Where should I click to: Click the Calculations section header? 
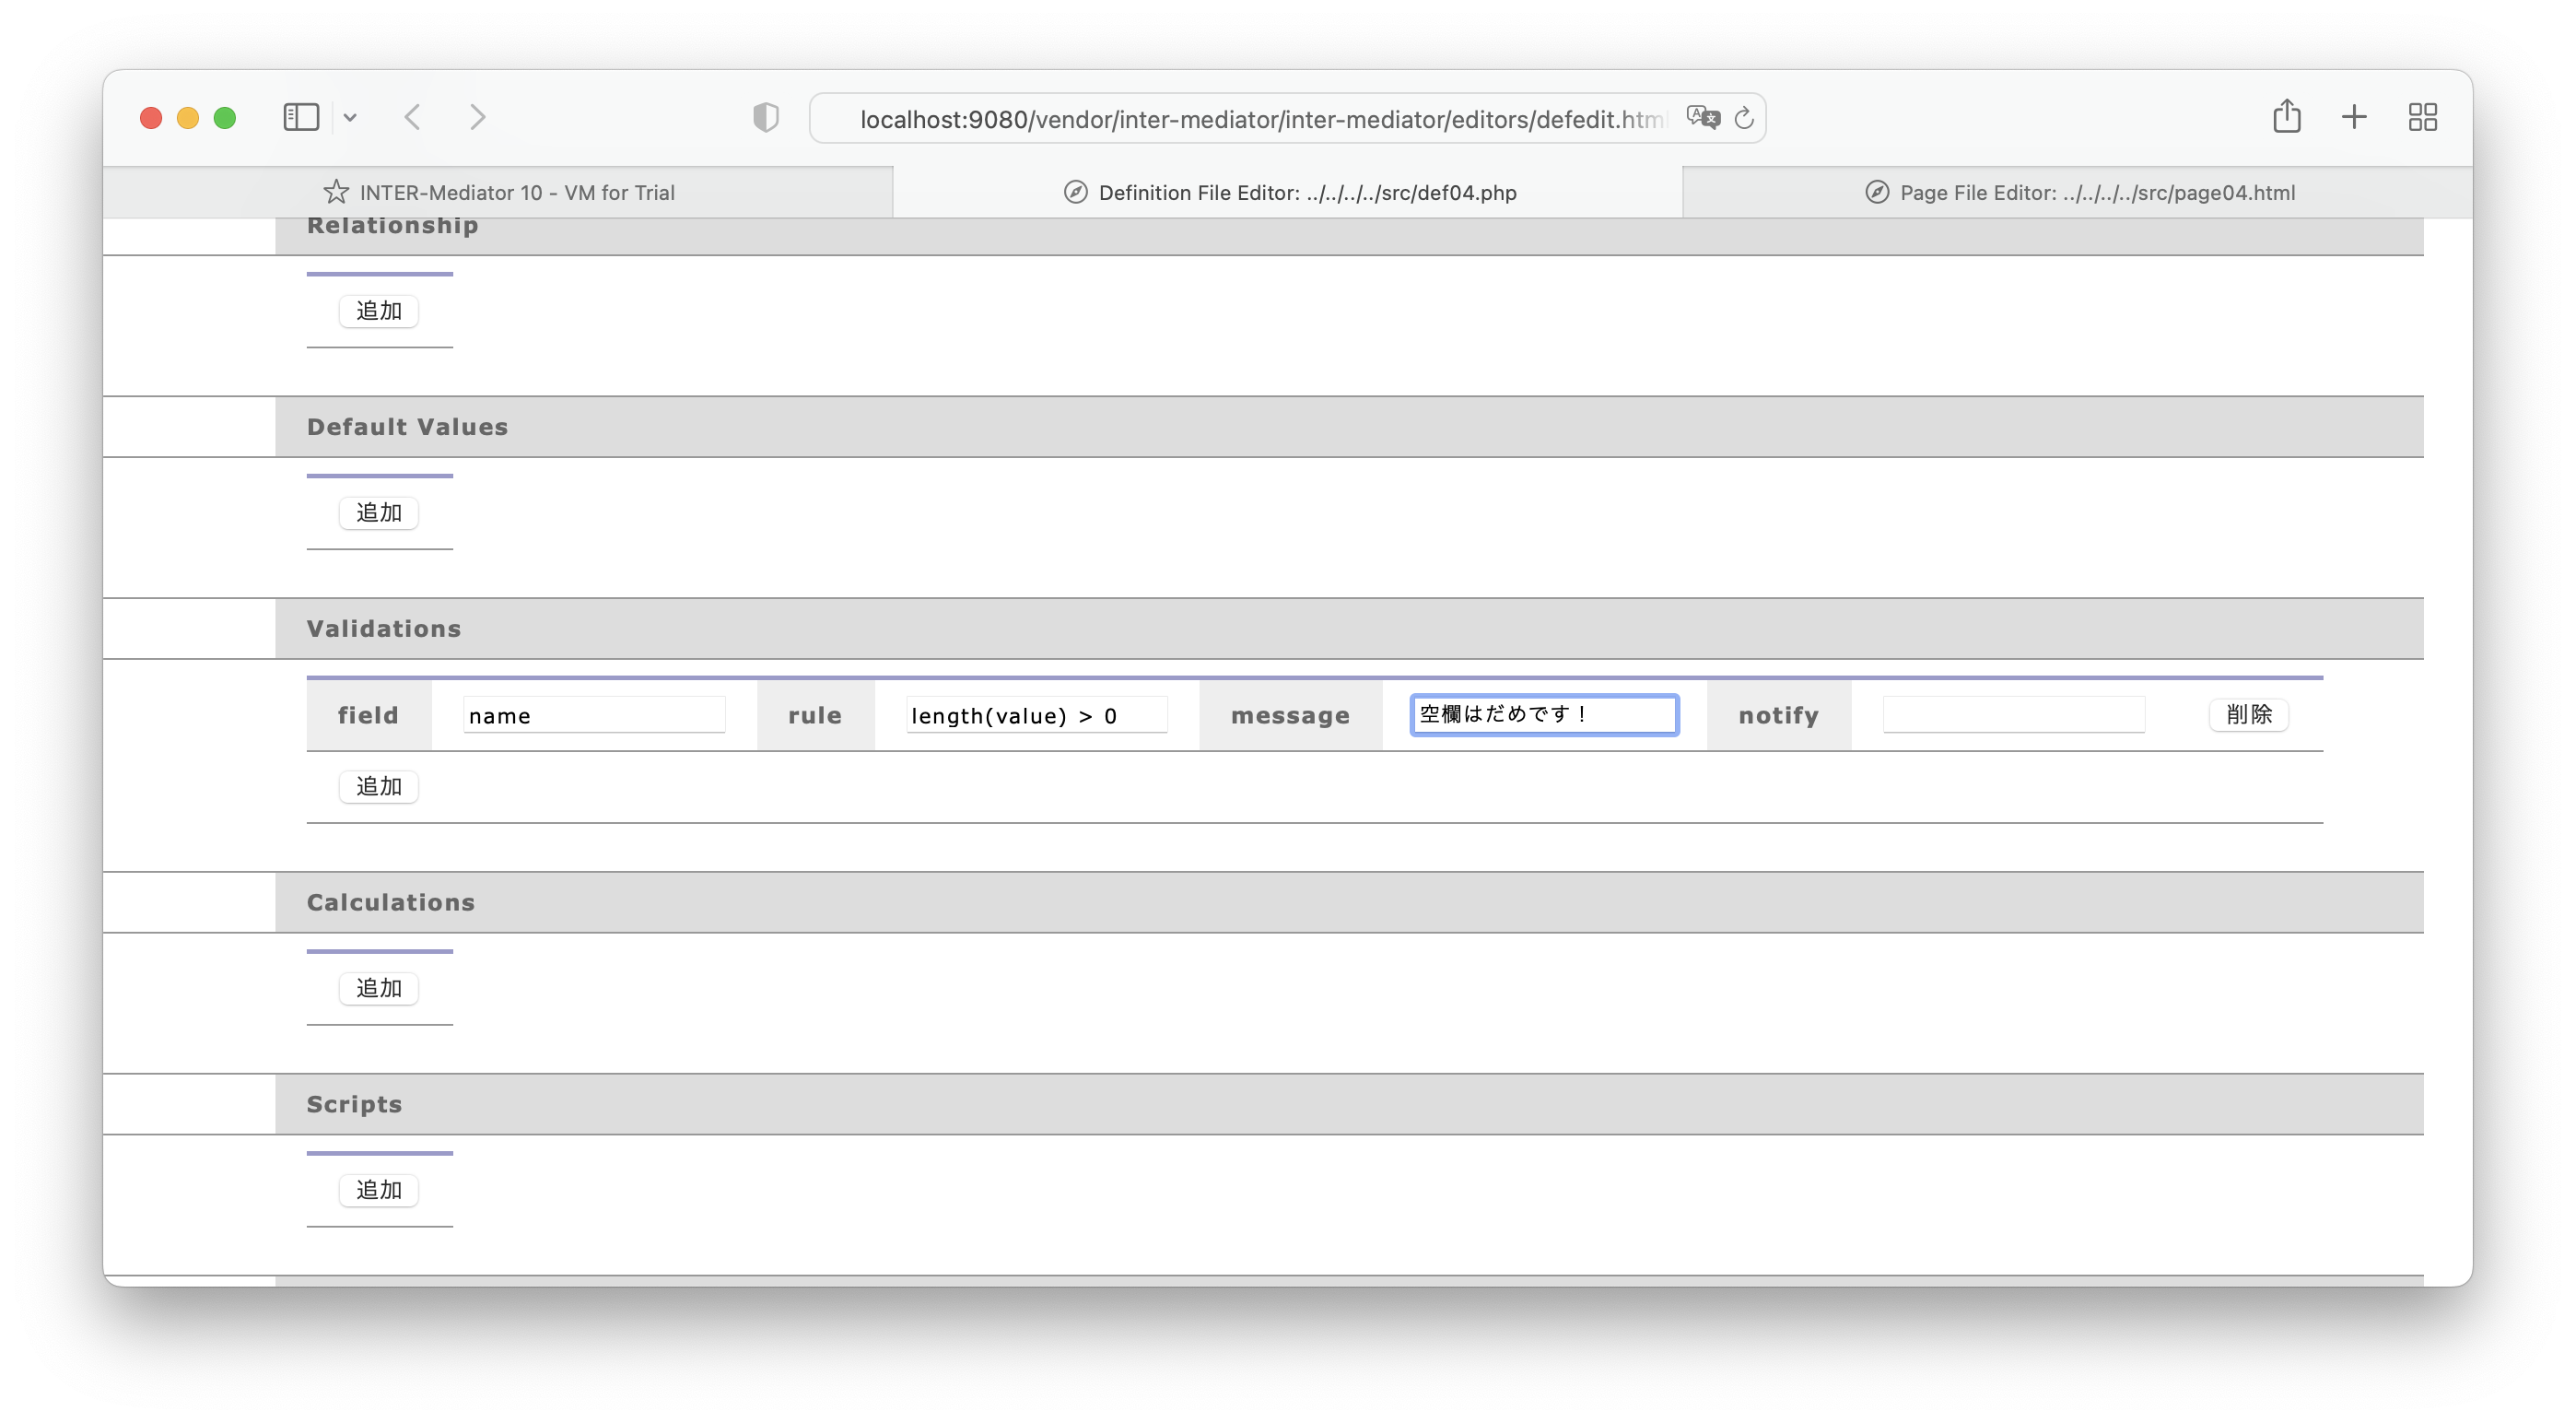click(x=1349, y=903)
